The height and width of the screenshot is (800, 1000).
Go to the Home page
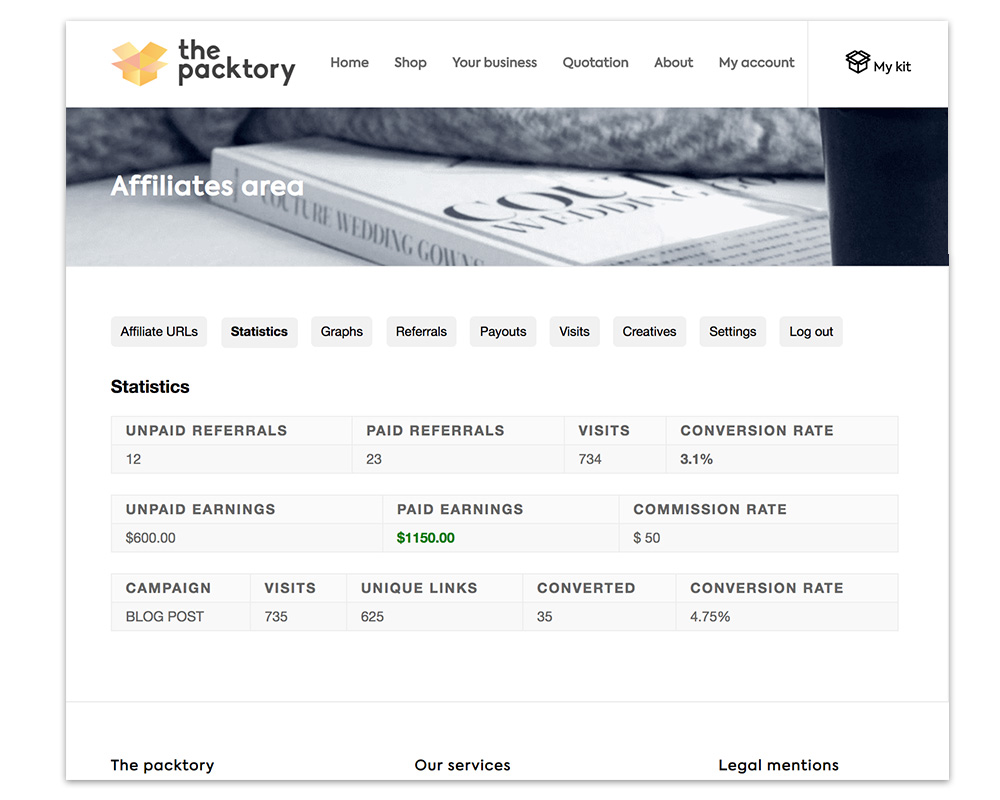pos(349,63)
